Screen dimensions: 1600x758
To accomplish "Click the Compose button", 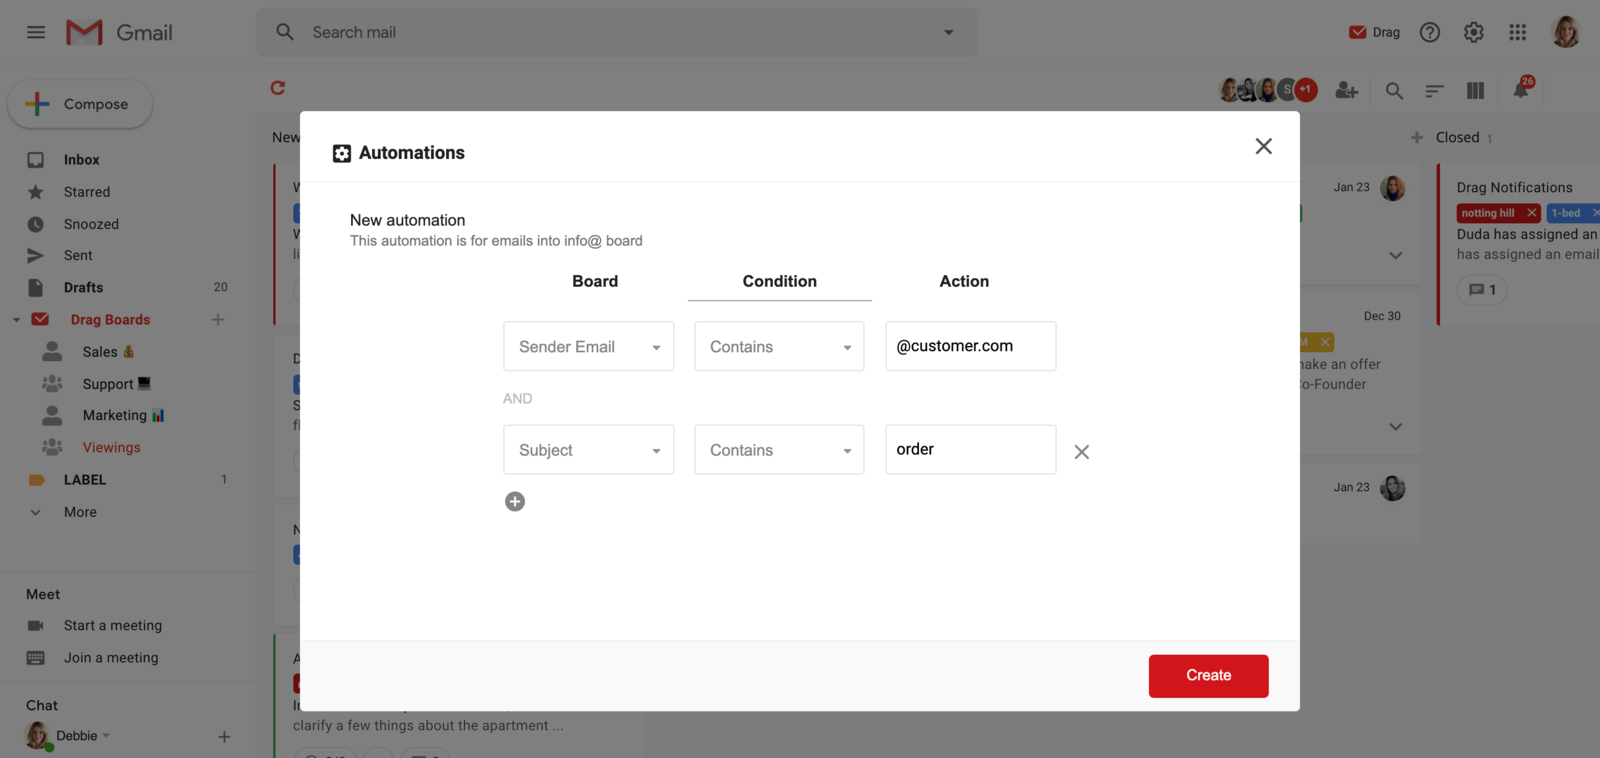I will point(80,104).
